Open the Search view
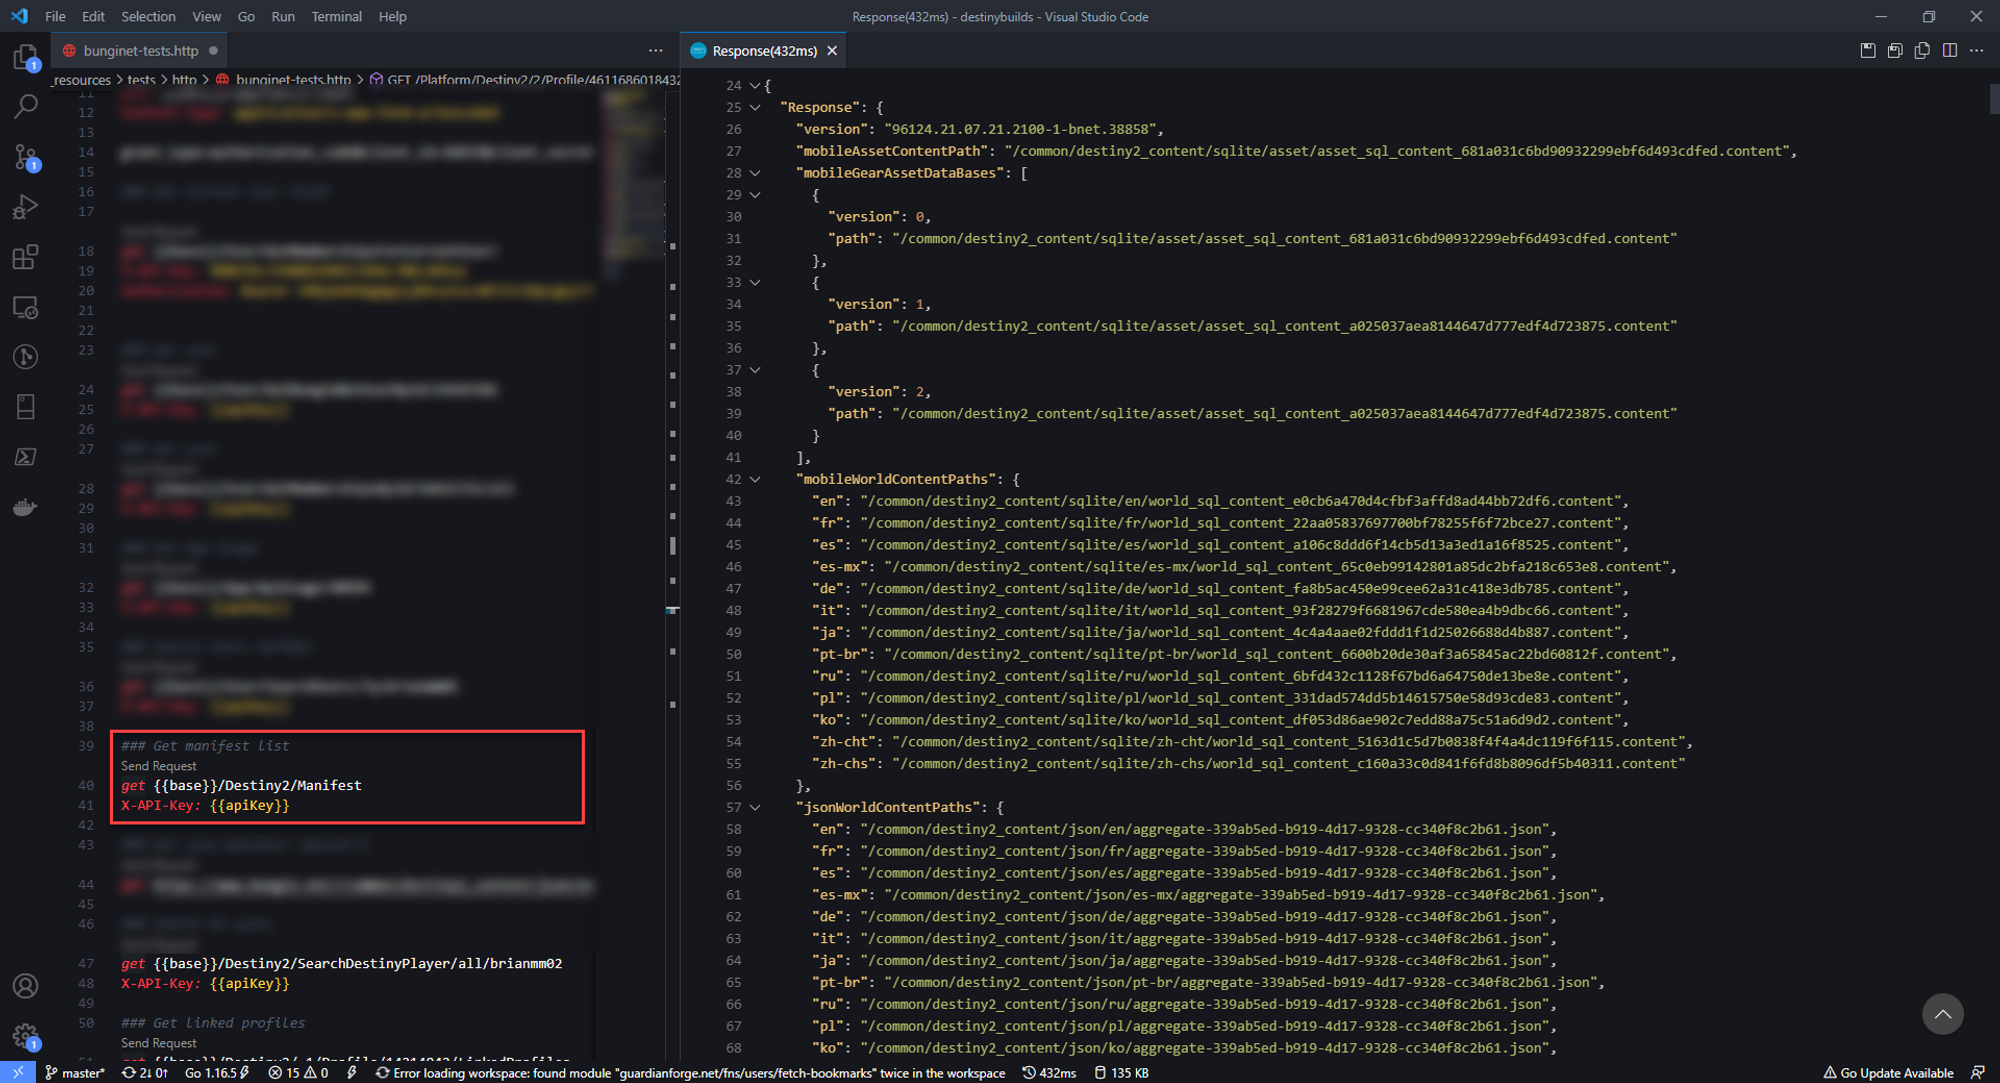 coord(26,105)
